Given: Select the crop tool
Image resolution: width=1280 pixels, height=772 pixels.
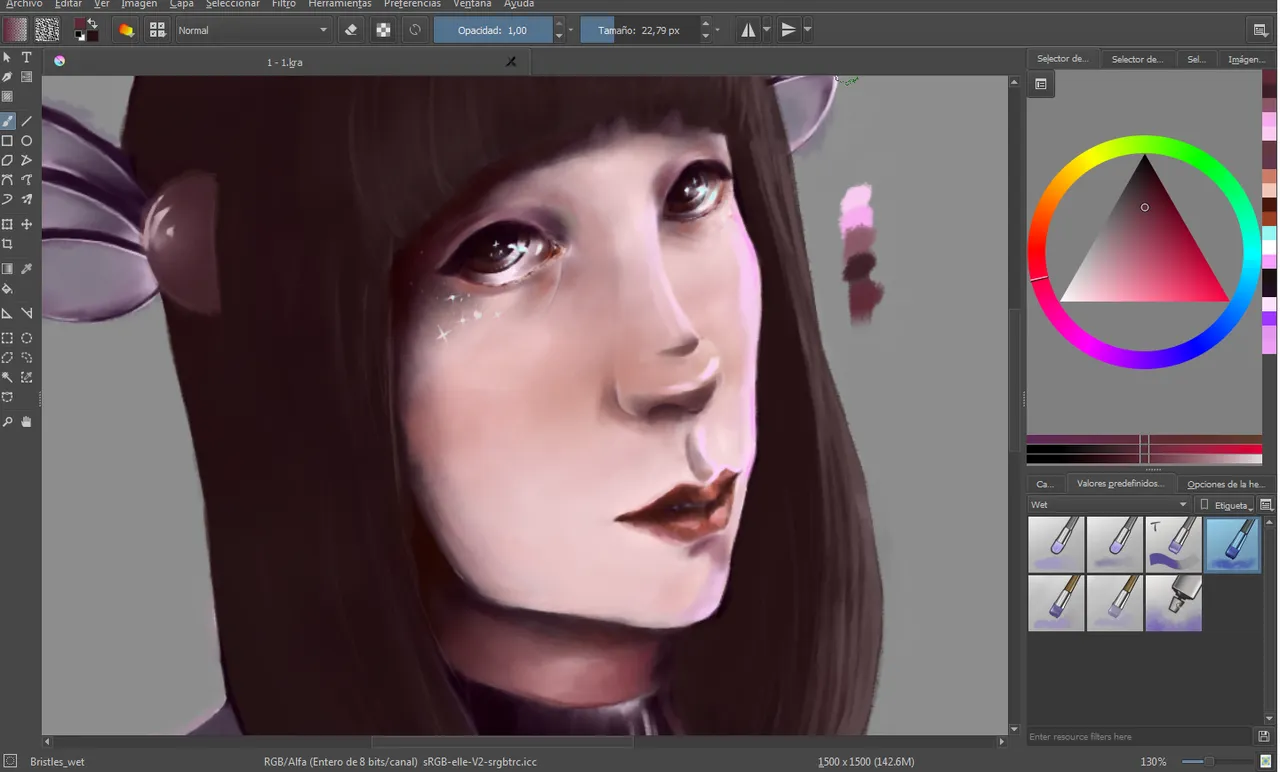Looking at the screenshot, I should 7,244.
